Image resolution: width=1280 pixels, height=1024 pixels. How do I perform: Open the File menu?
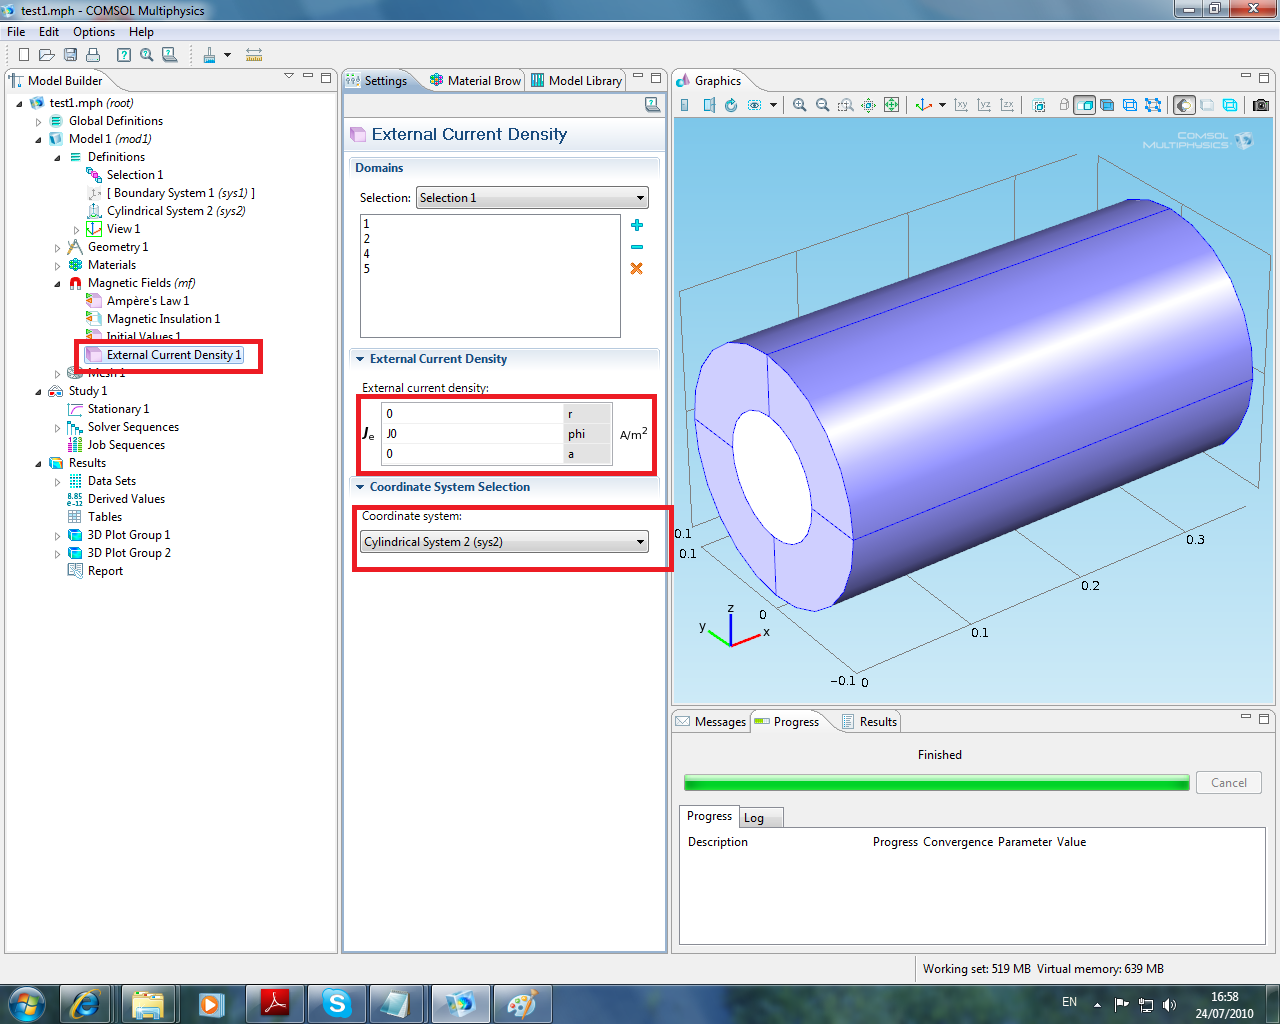click(x=16, y=32)
